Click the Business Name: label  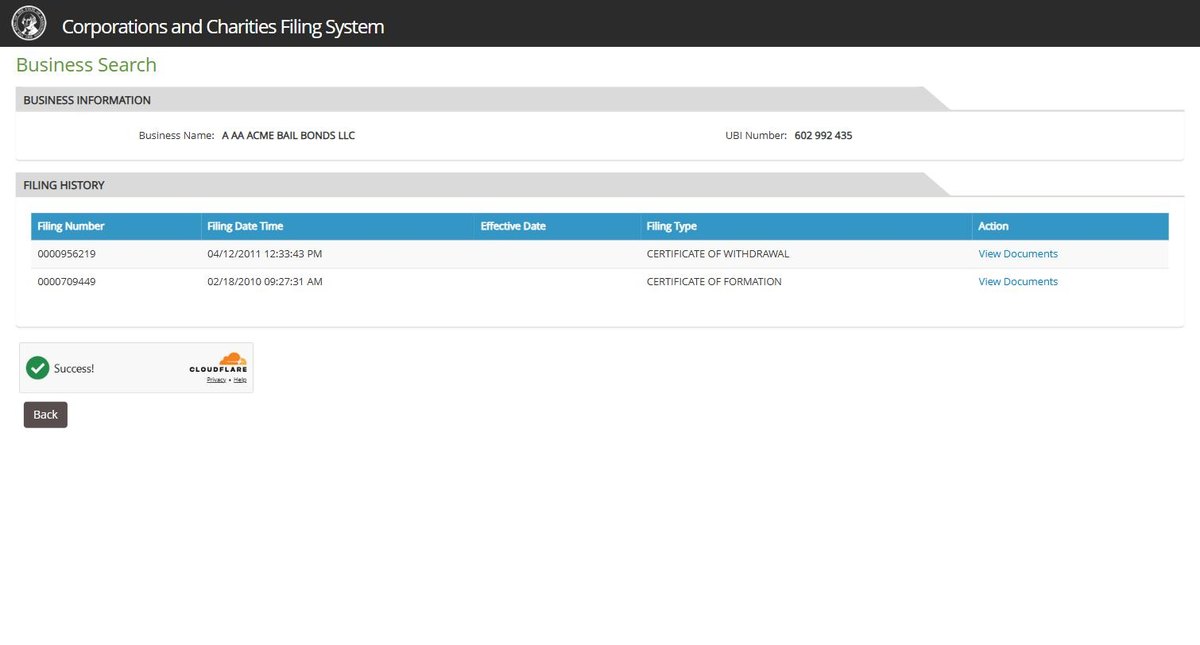coord(176,135)
